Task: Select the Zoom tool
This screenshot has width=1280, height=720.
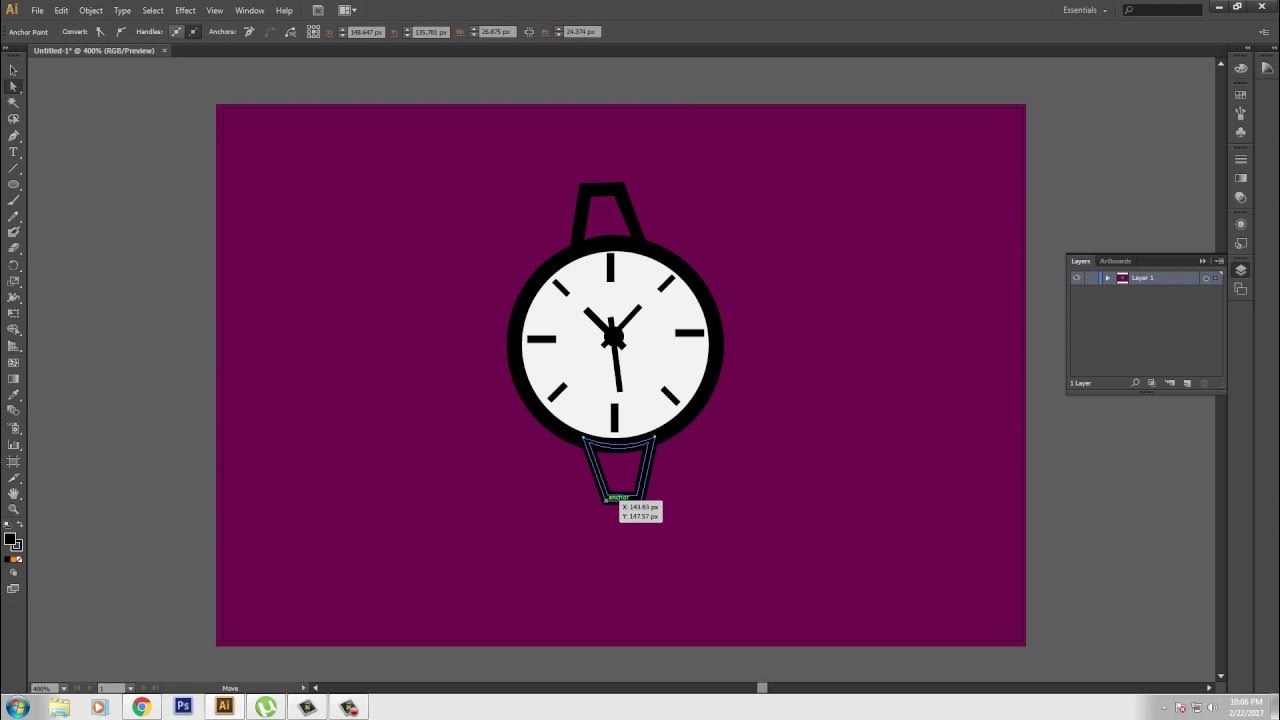Action: point(13,510)
